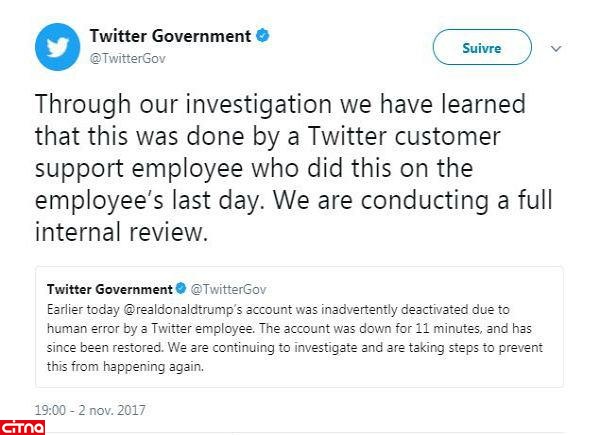
Task: Click "Earlier today" at the quoted tweet's start
Action: click(x=76, y=310)
